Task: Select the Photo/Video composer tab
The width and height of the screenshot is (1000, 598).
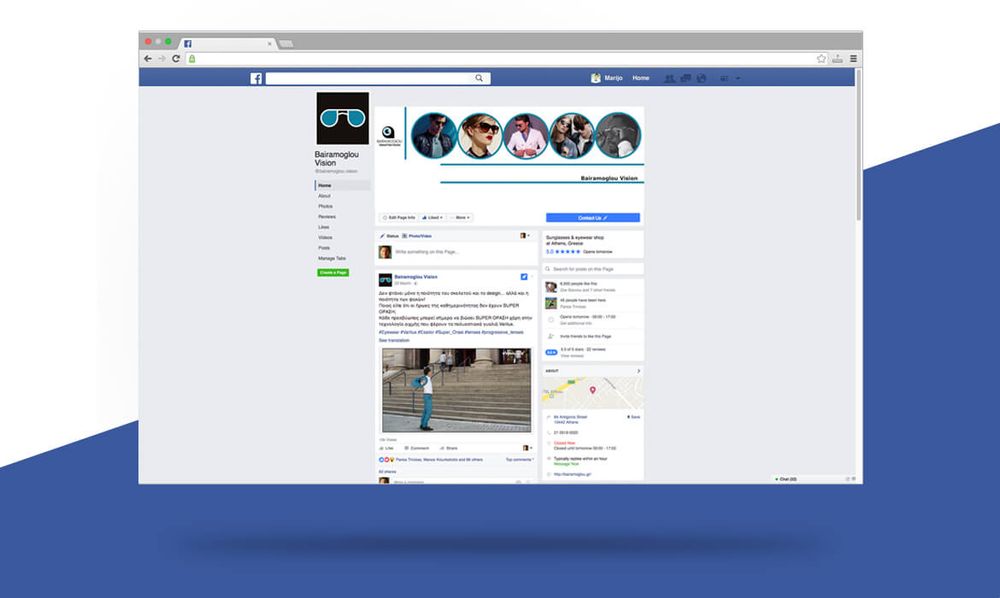Action: click(x=417, y=236)
